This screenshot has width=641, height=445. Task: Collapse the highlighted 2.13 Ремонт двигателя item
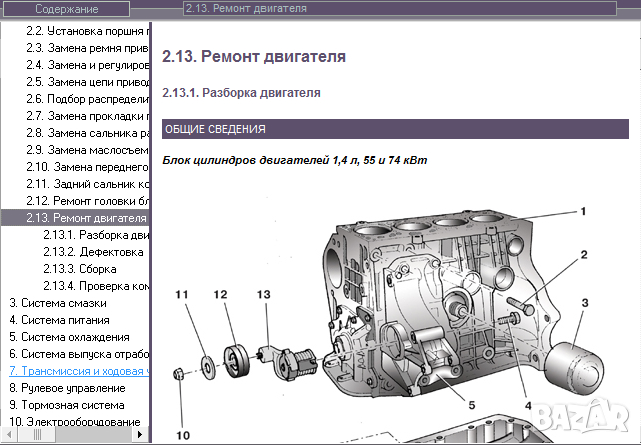pyautogui.click(x=86, y=218)
